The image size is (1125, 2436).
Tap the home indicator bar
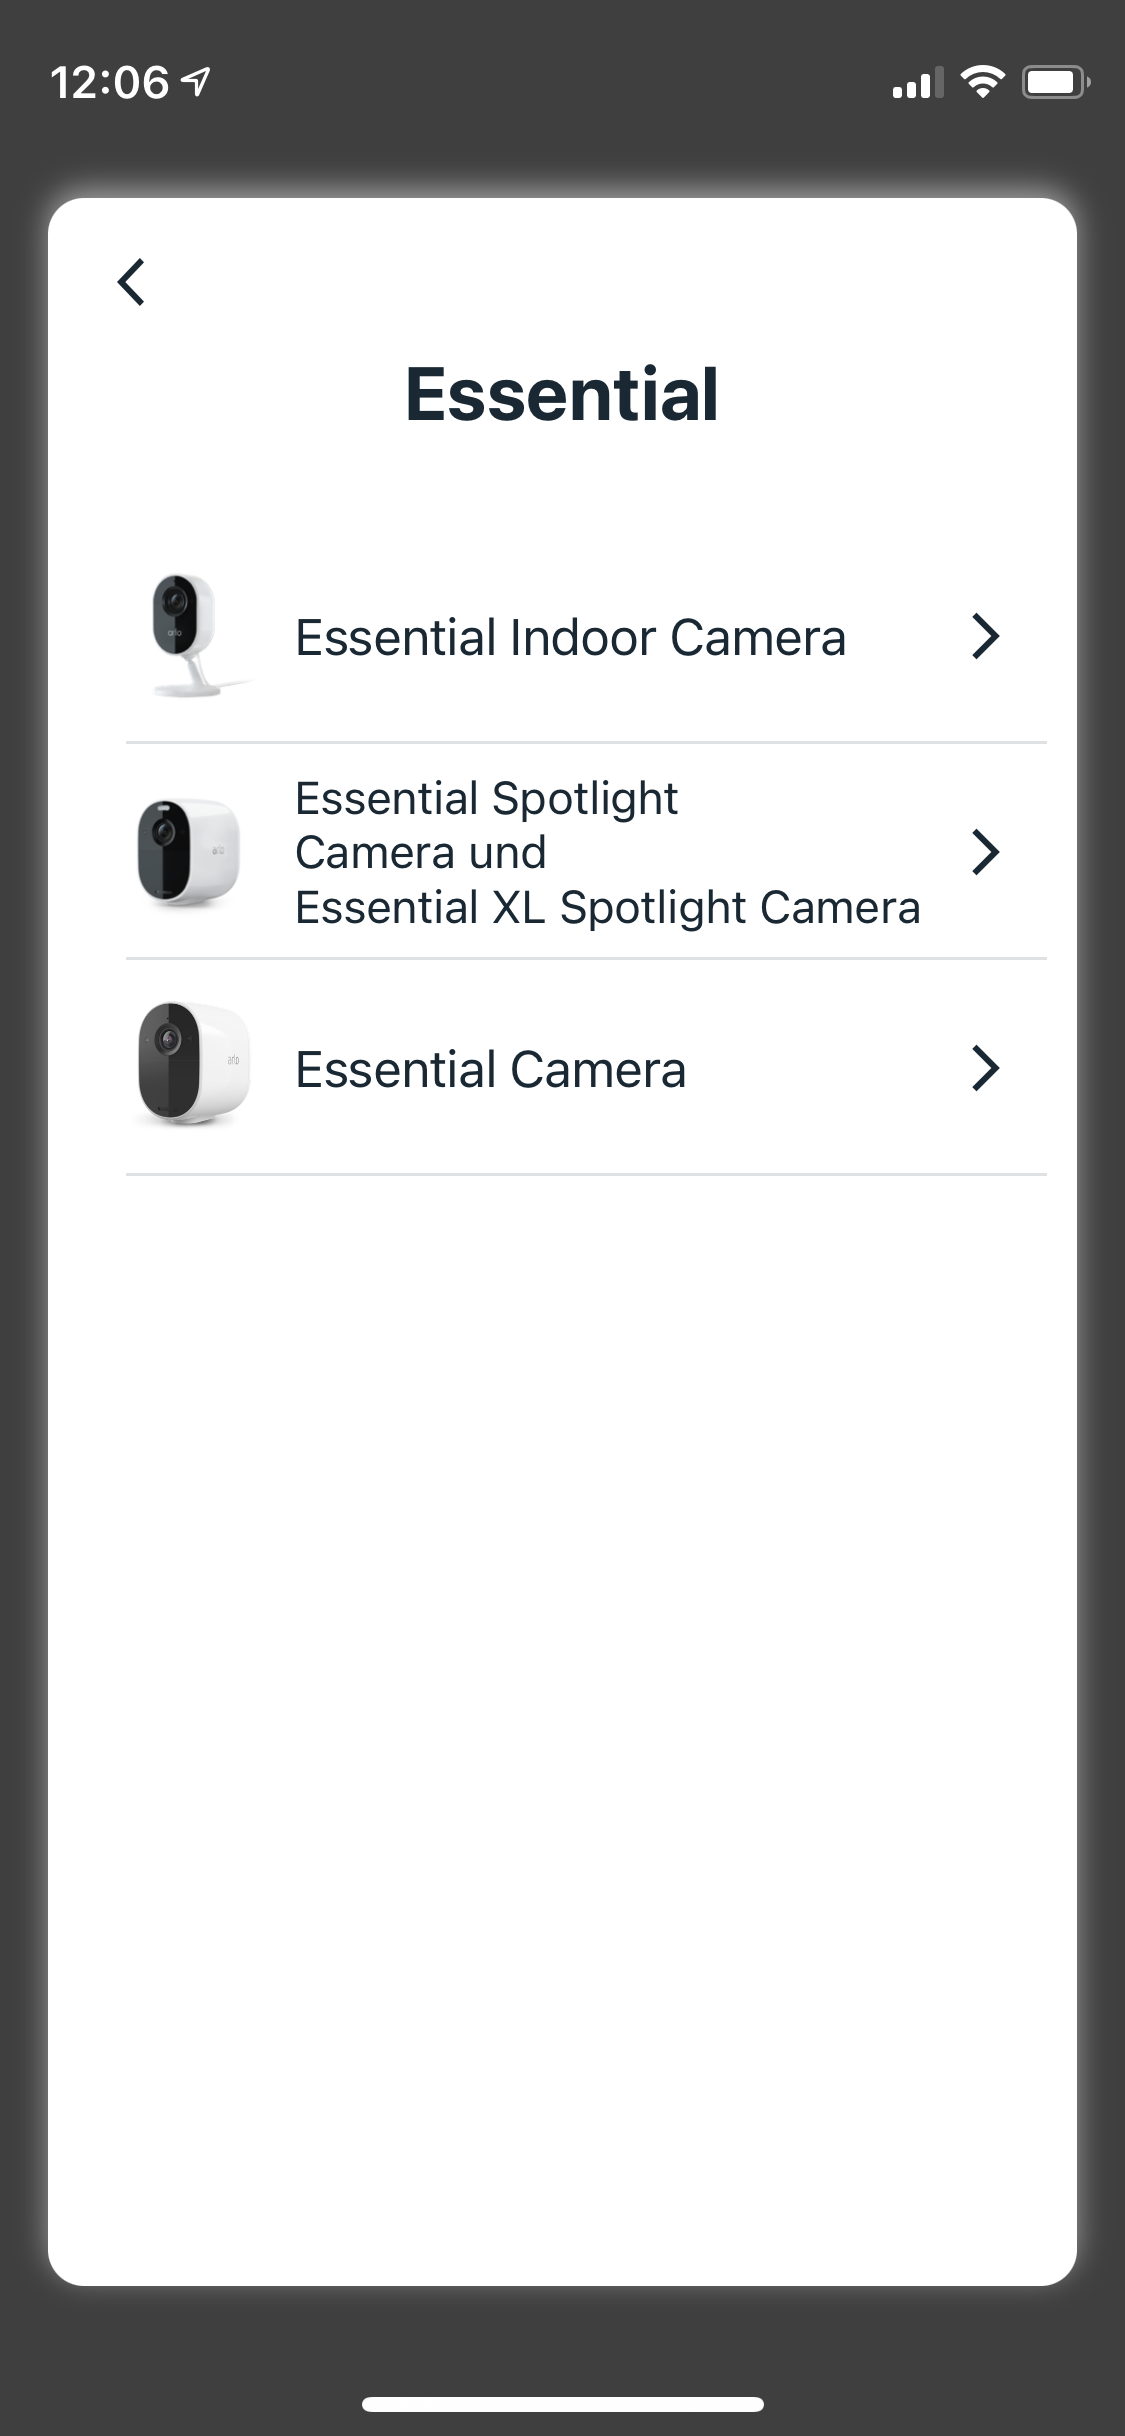pyautogui.click(x=562, y=2404)
